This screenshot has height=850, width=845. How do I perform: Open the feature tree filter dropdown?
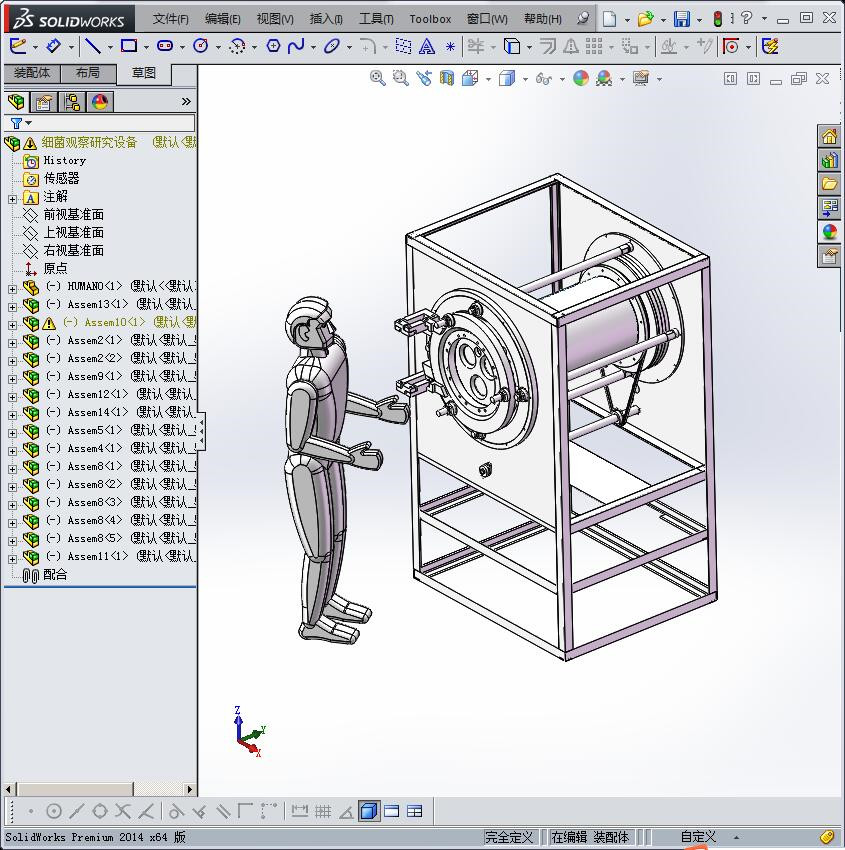pyautogui.click(x=22, y=124)
